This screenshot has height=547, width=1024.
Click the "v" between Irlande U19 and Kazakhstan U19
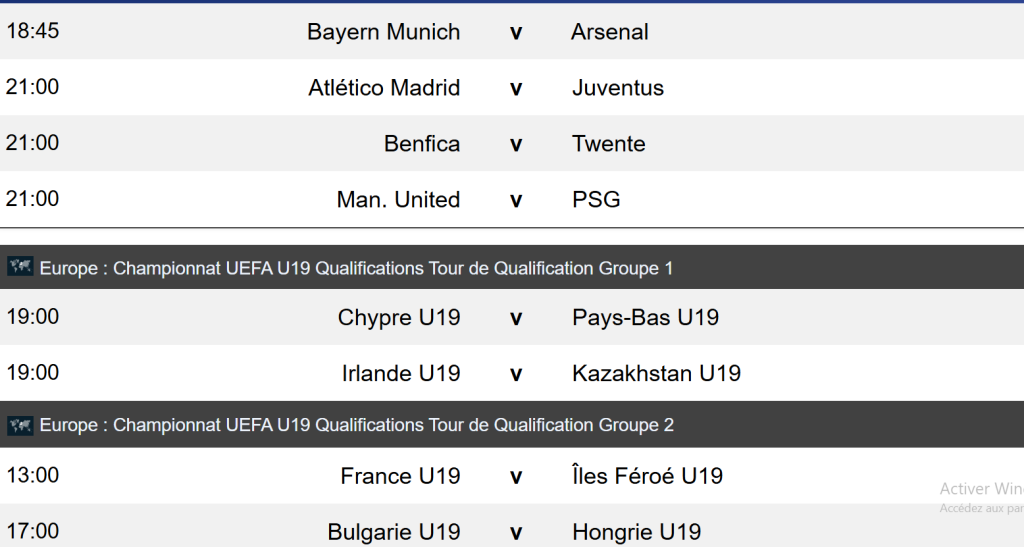(516, 374)
